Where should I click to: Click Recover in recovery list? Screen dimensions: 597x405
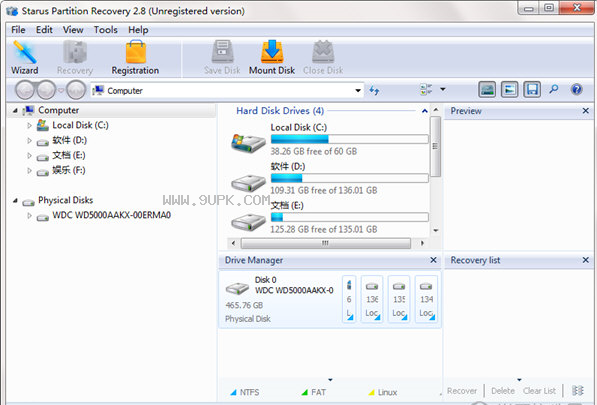coord(462,391)
